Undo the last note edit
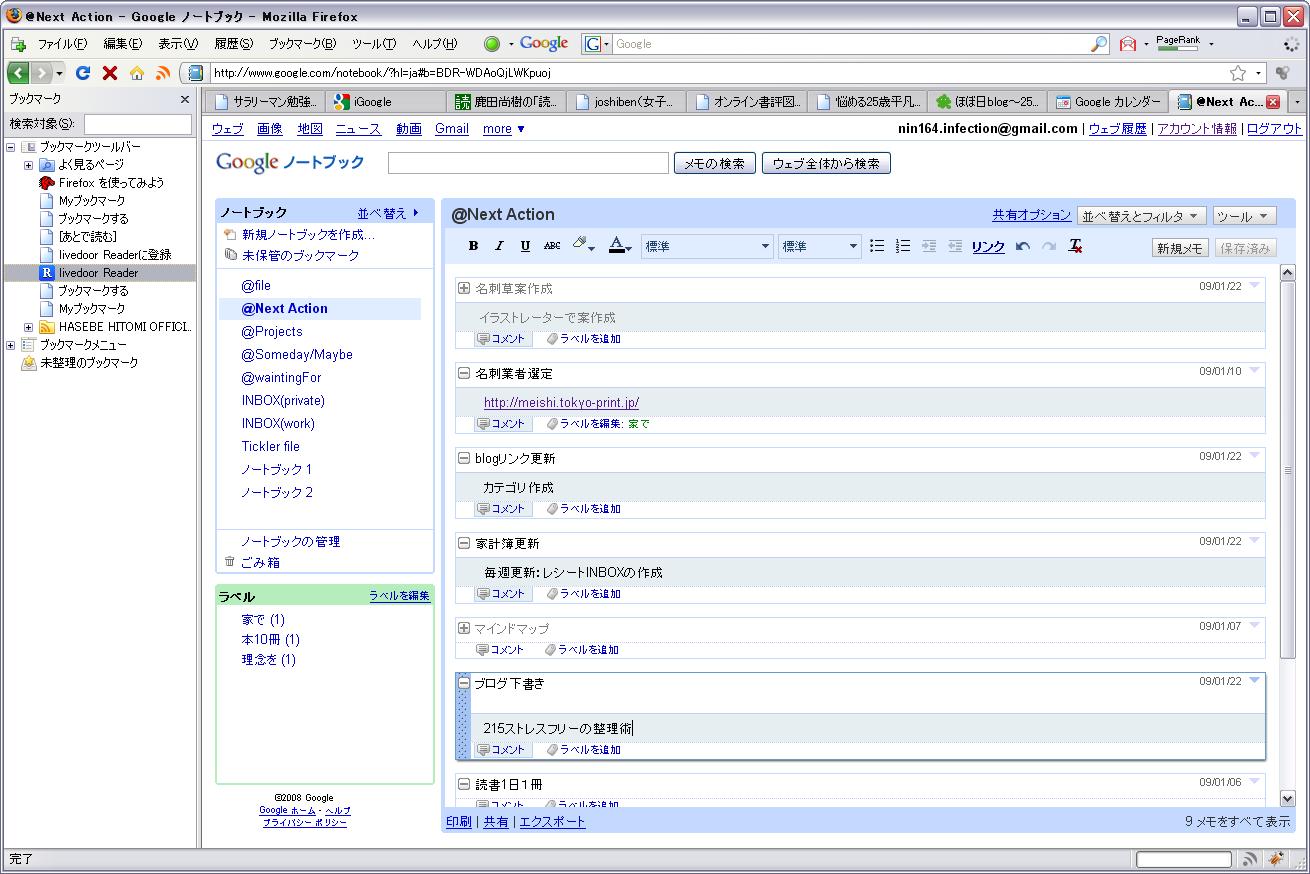This screenshot has height=874, width=1310. (1023, 246)
